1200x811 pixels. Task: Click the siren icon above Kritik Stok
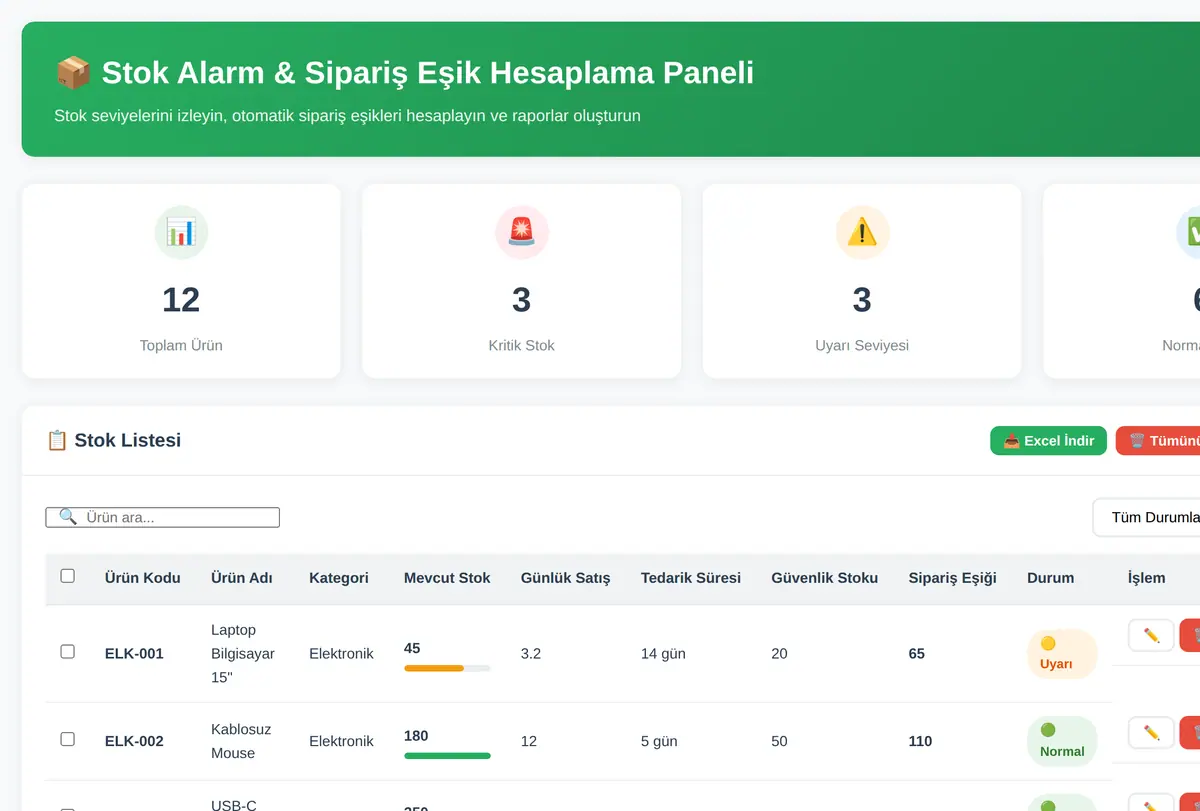[x=522, y=233]
